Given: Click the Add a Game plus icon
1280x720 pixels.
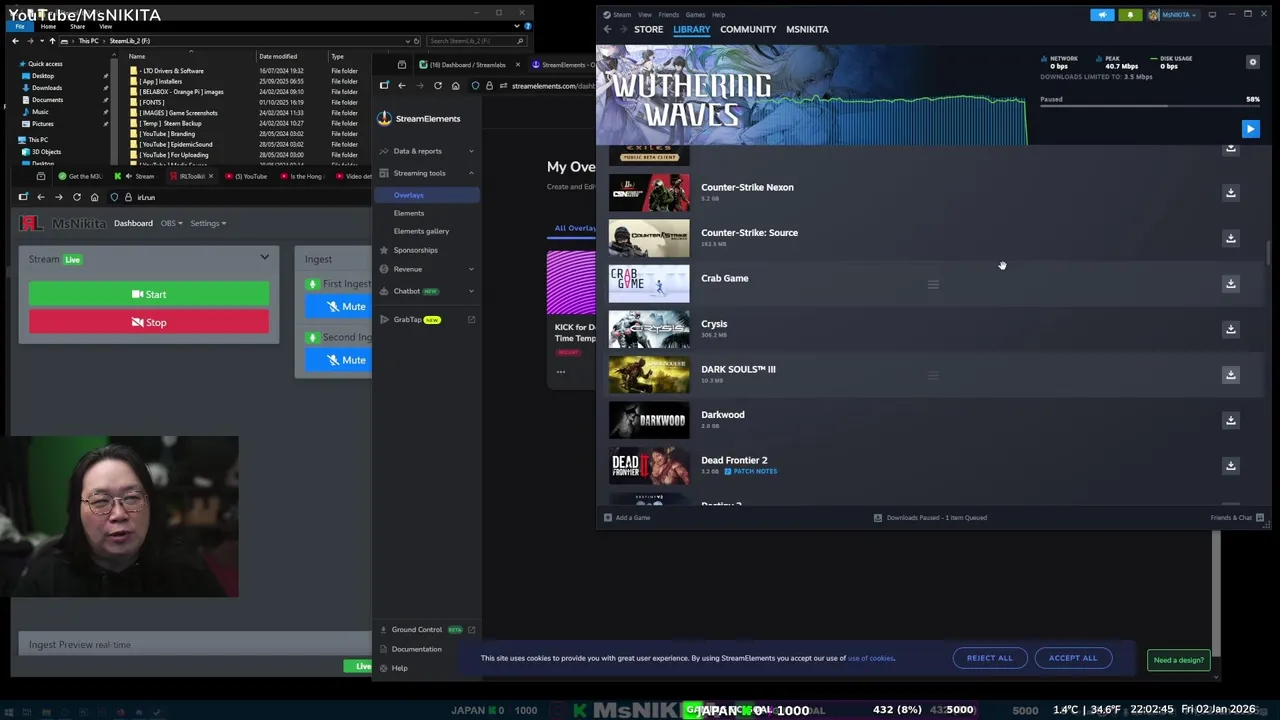Looking at the screenshot, I should tap(607, 518).
